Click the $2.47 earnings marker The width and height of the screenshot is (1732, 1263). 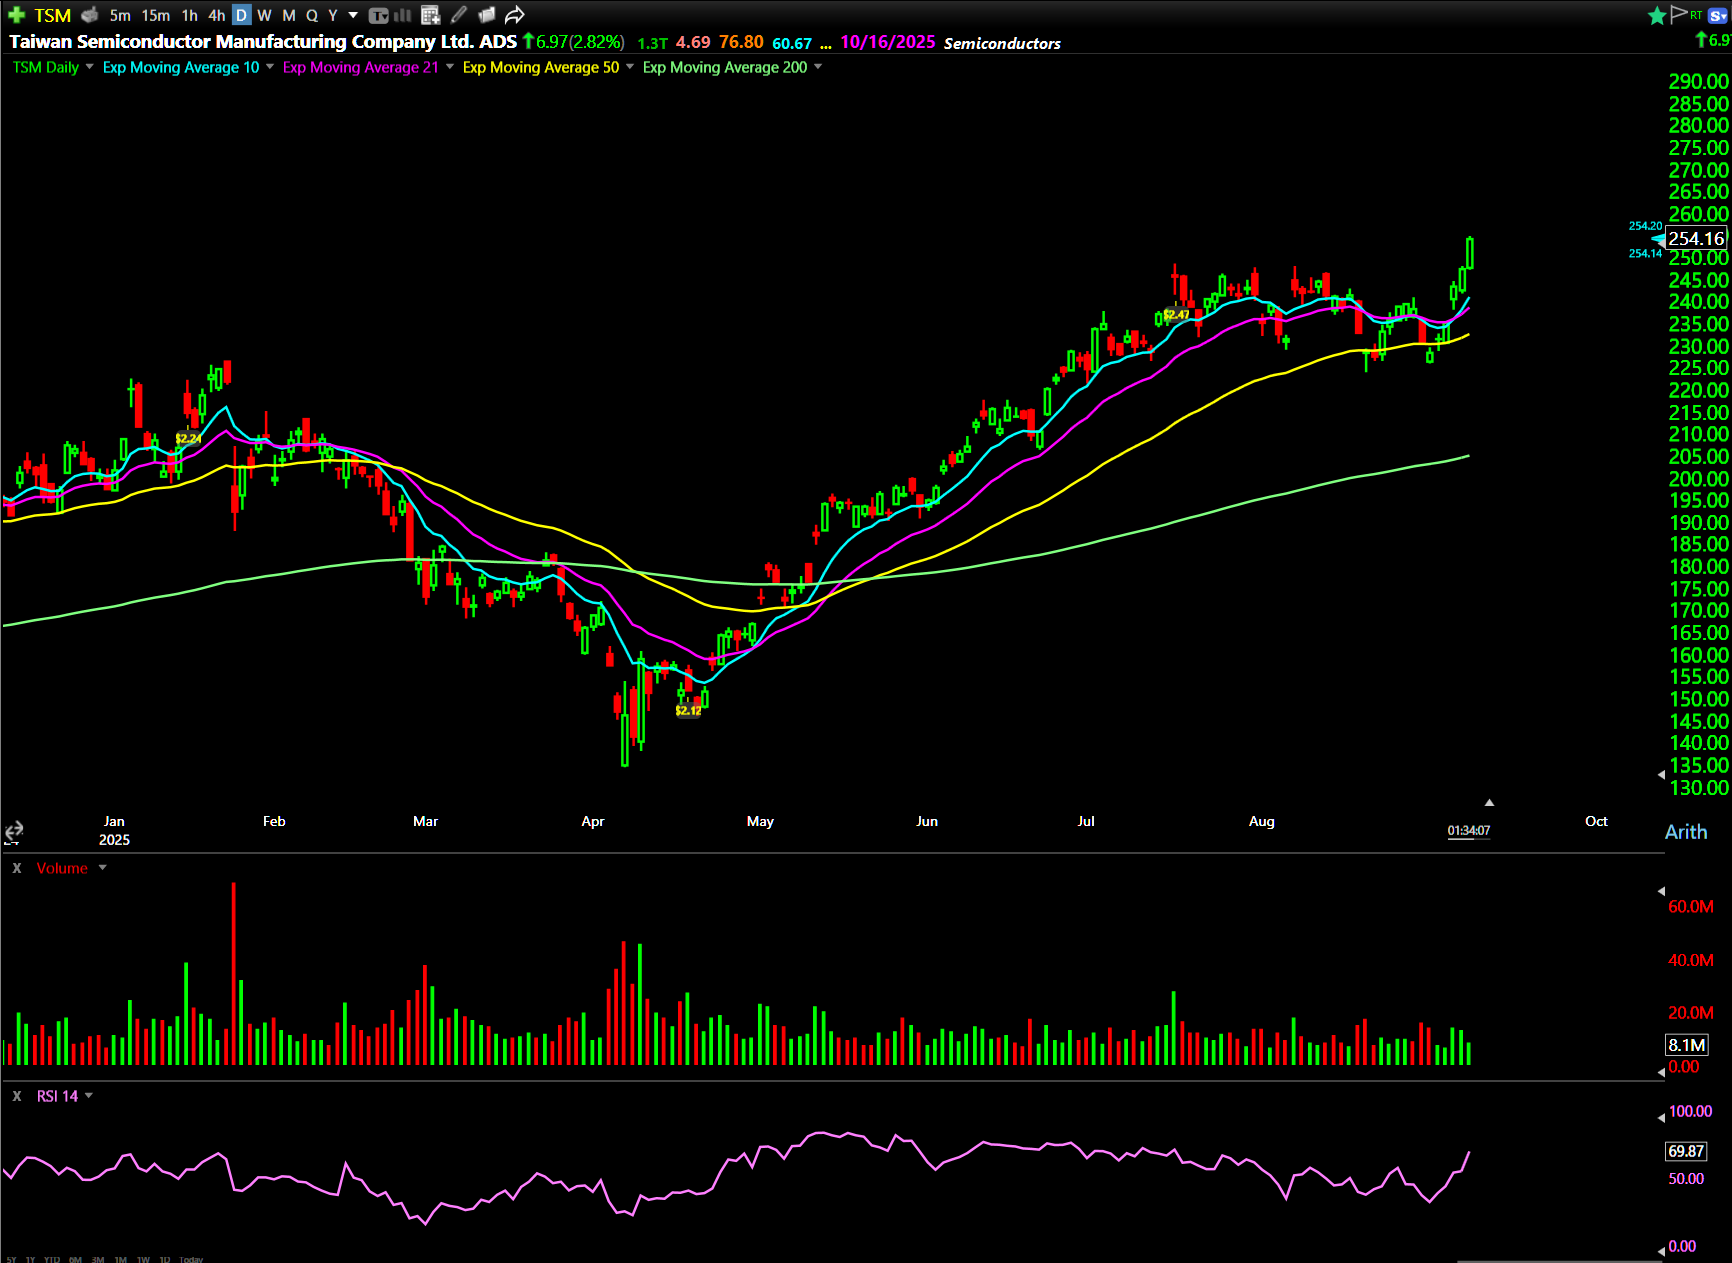(x=1176, y=315)
